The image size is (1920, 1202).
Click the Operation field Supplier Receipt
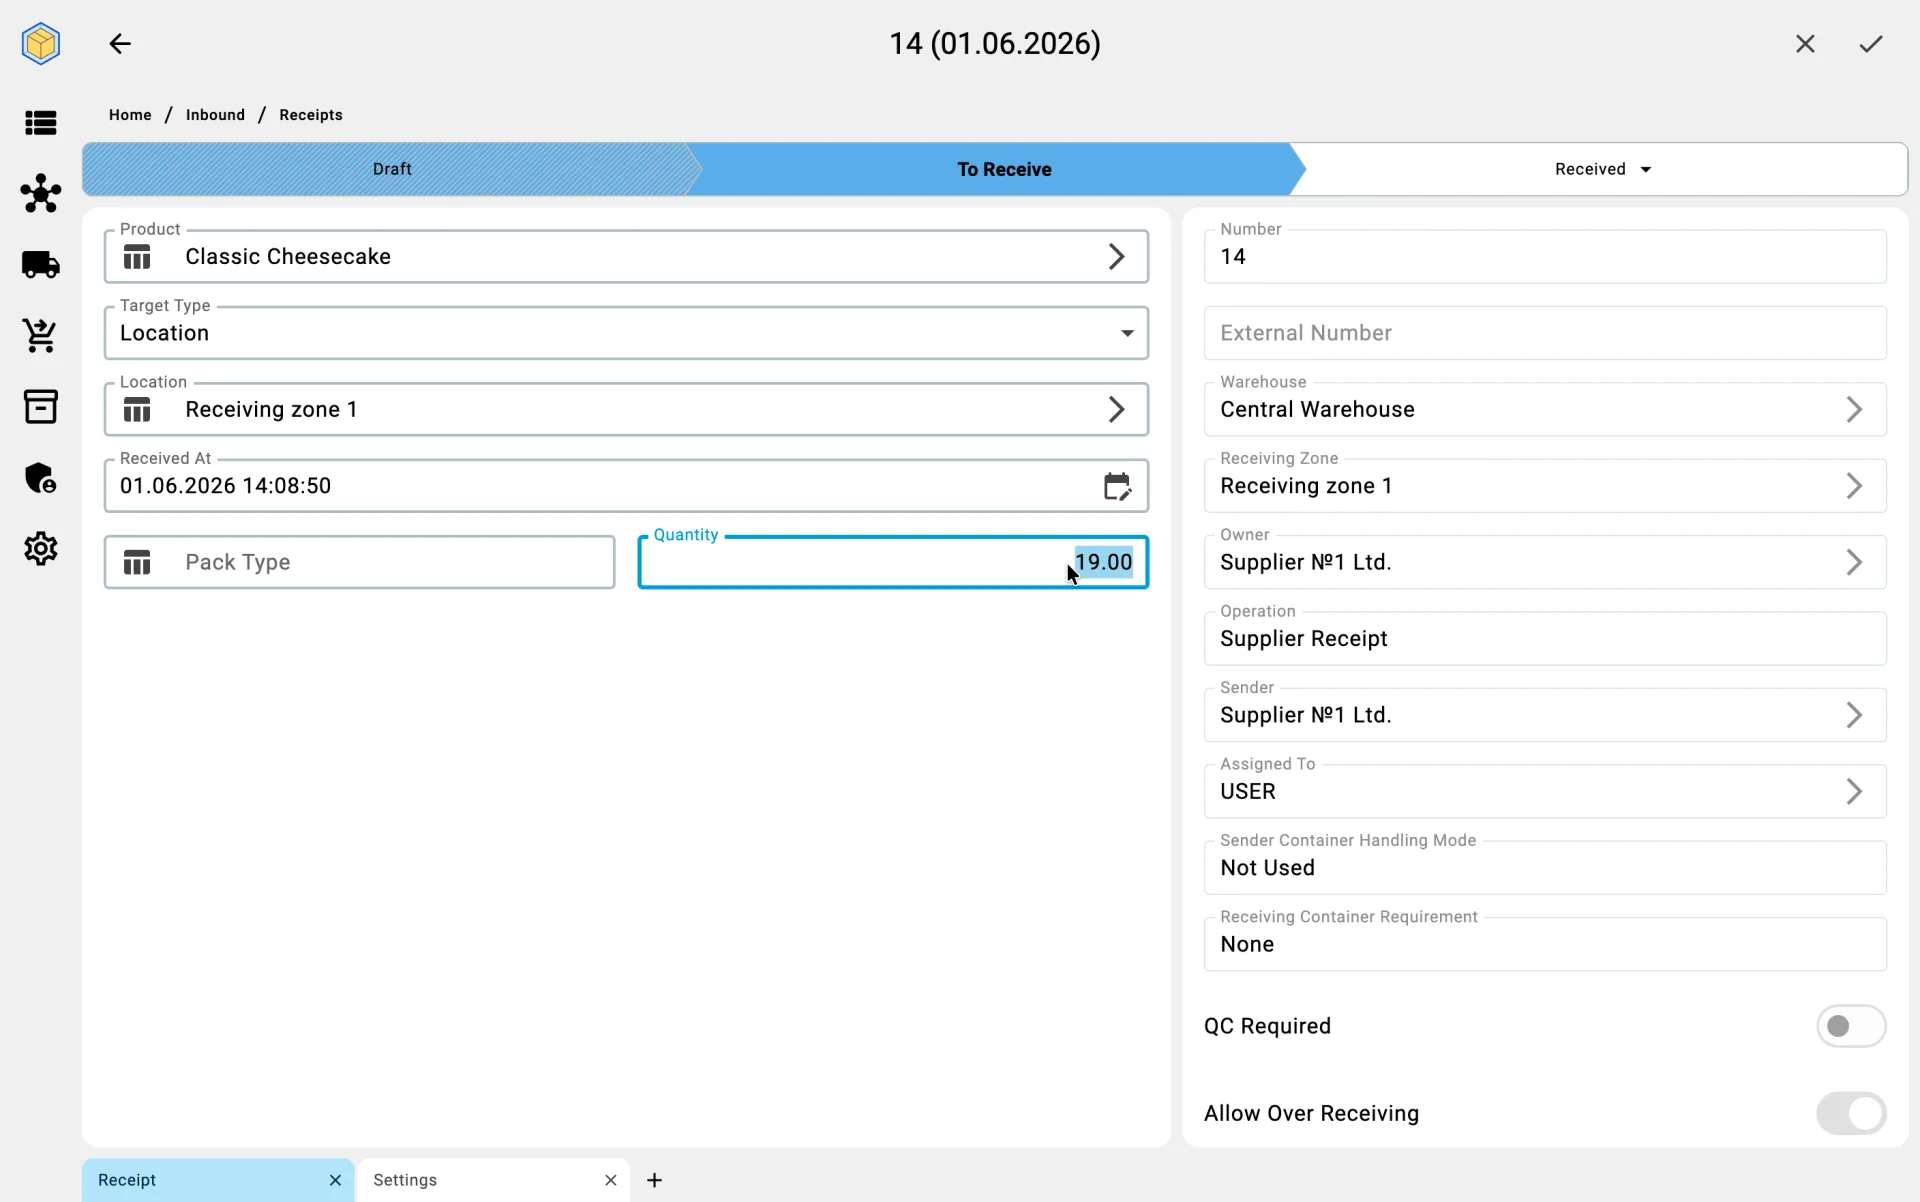pyautogui.click(x=1545, y=639)
